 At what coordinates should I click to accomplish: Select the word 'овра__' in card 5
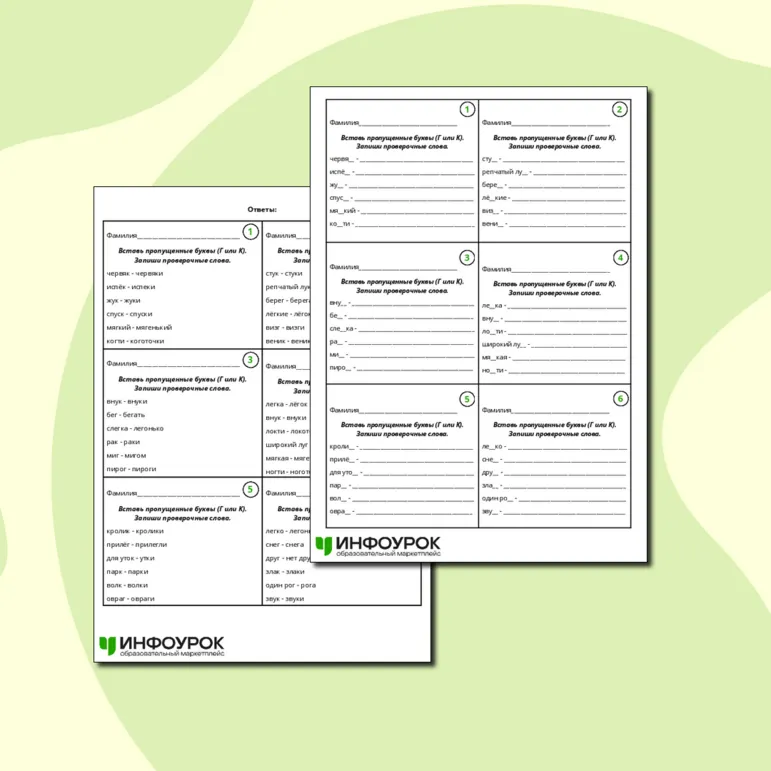[x=340, y=511]
